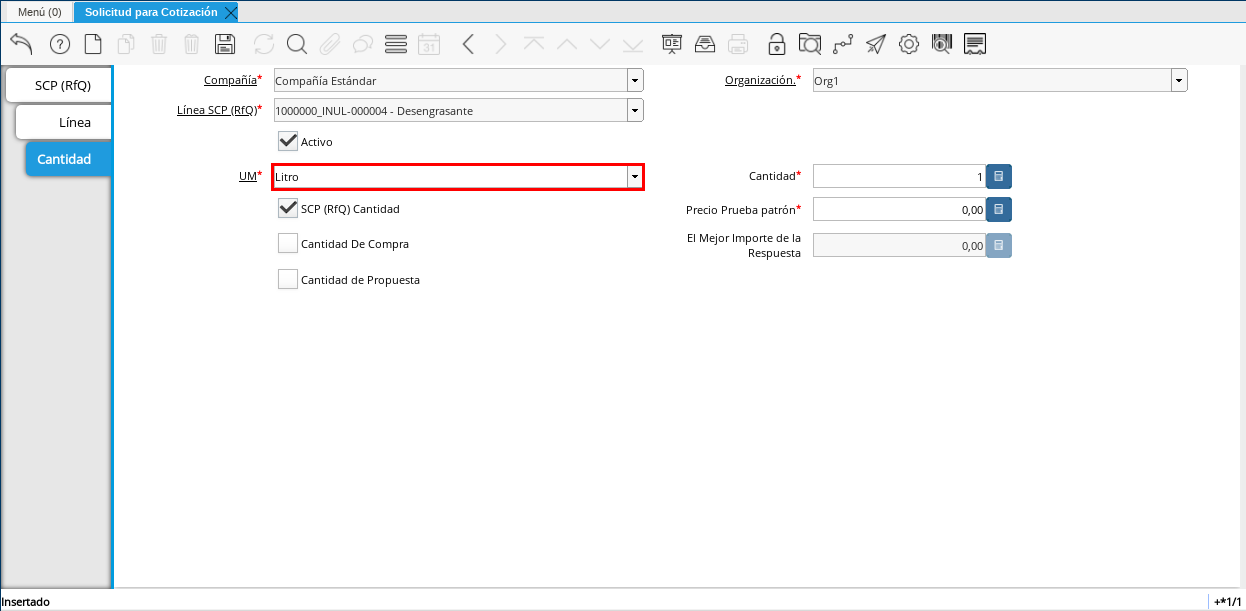Image resolution: width=1246 pixels, height=611 pixels.
Task: Click the Línea SCP (RfQ) label link
Action: click(216, 110)
